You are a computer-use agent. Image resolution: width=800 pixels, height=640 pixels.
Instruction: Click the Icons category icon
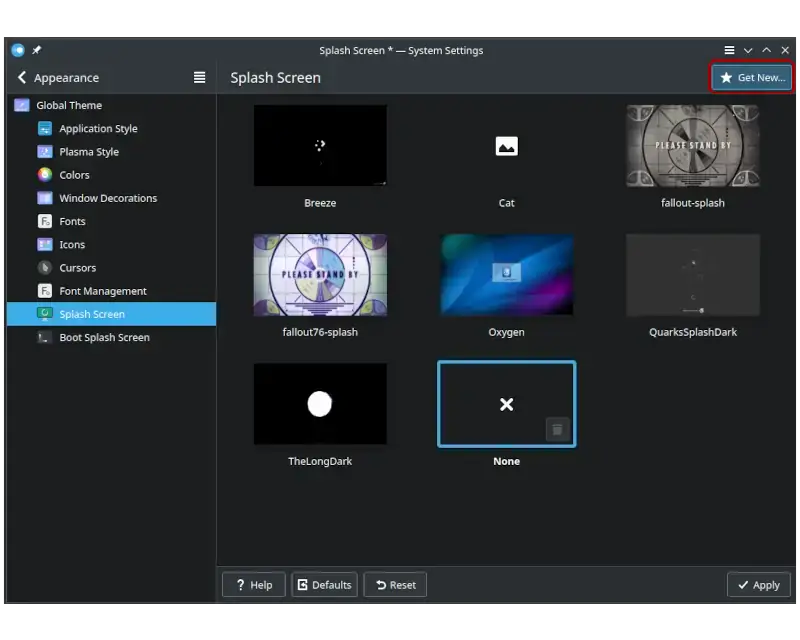[45, 245]
